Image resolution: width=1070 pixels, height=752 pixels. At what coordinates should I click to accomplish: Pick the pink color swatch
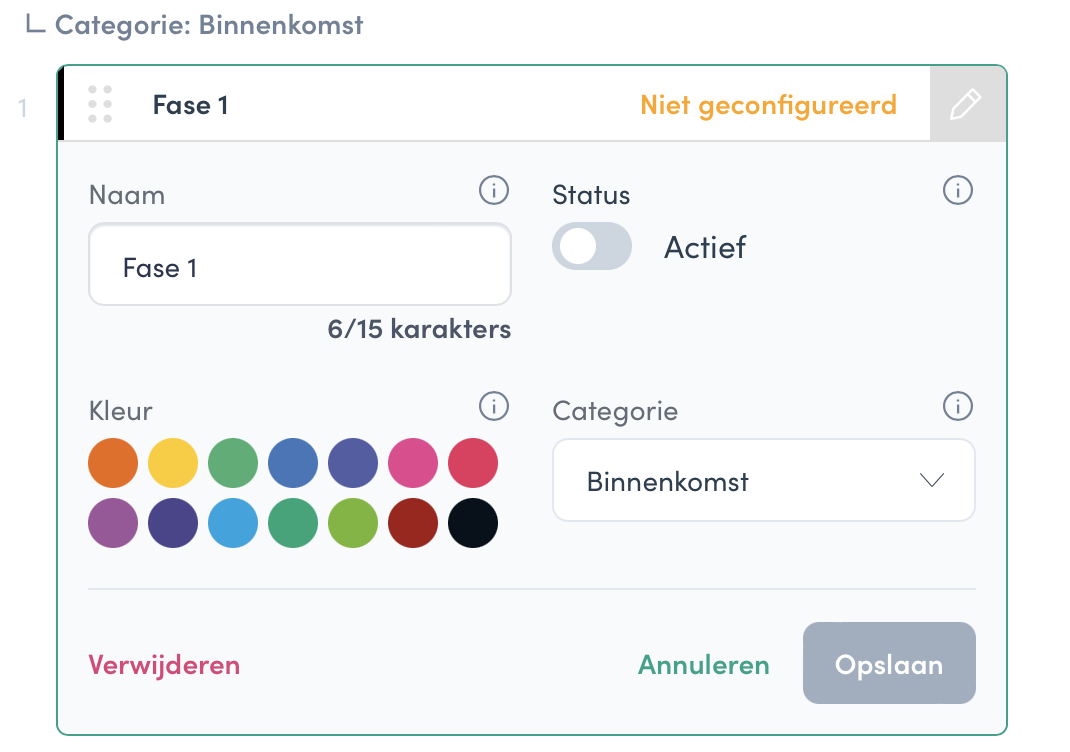(413, 463)
